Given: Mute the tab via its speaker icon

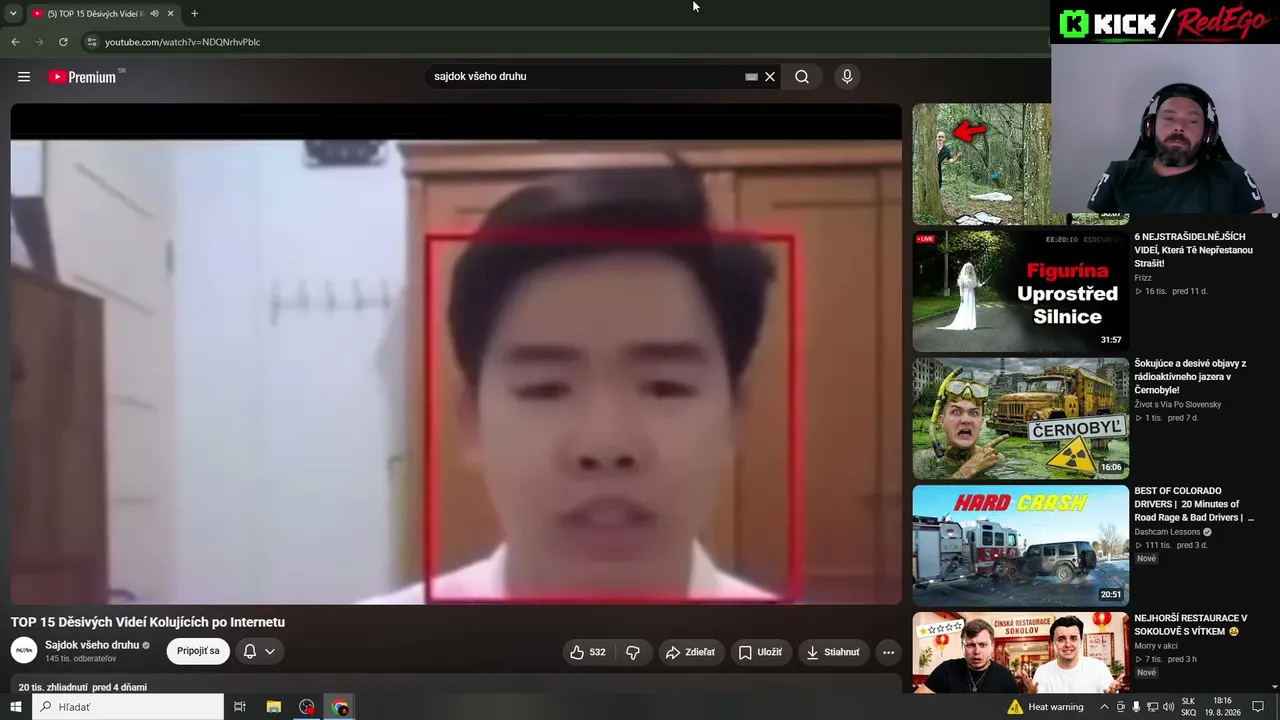Looking at the screenshot, I should 154,13.
